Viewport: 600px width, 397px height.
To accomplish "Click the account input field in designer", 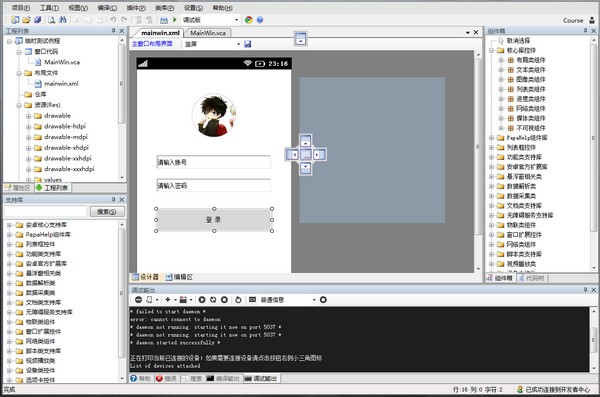I will (x=214, y=162).
